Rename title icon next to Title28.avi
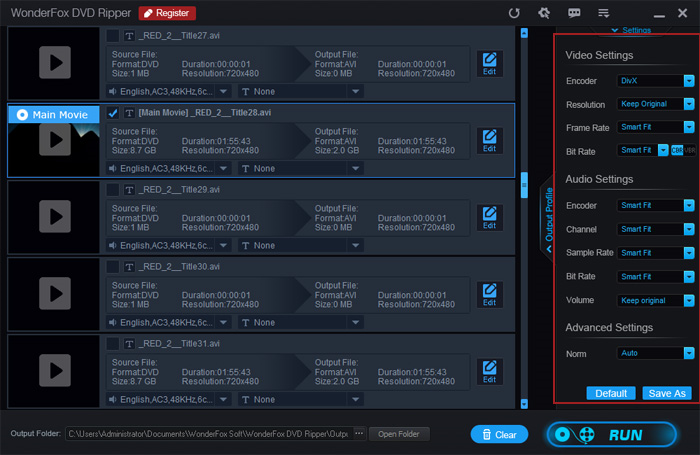 coord(129,113)
